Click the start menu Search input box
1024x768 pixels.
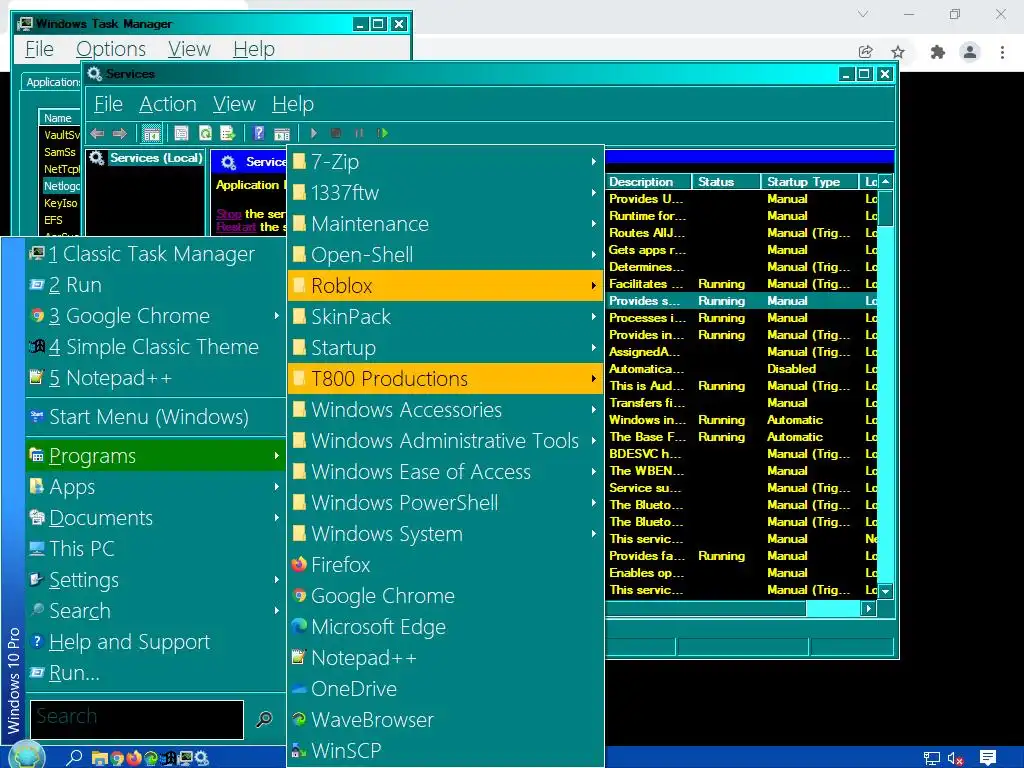(136, 719)
